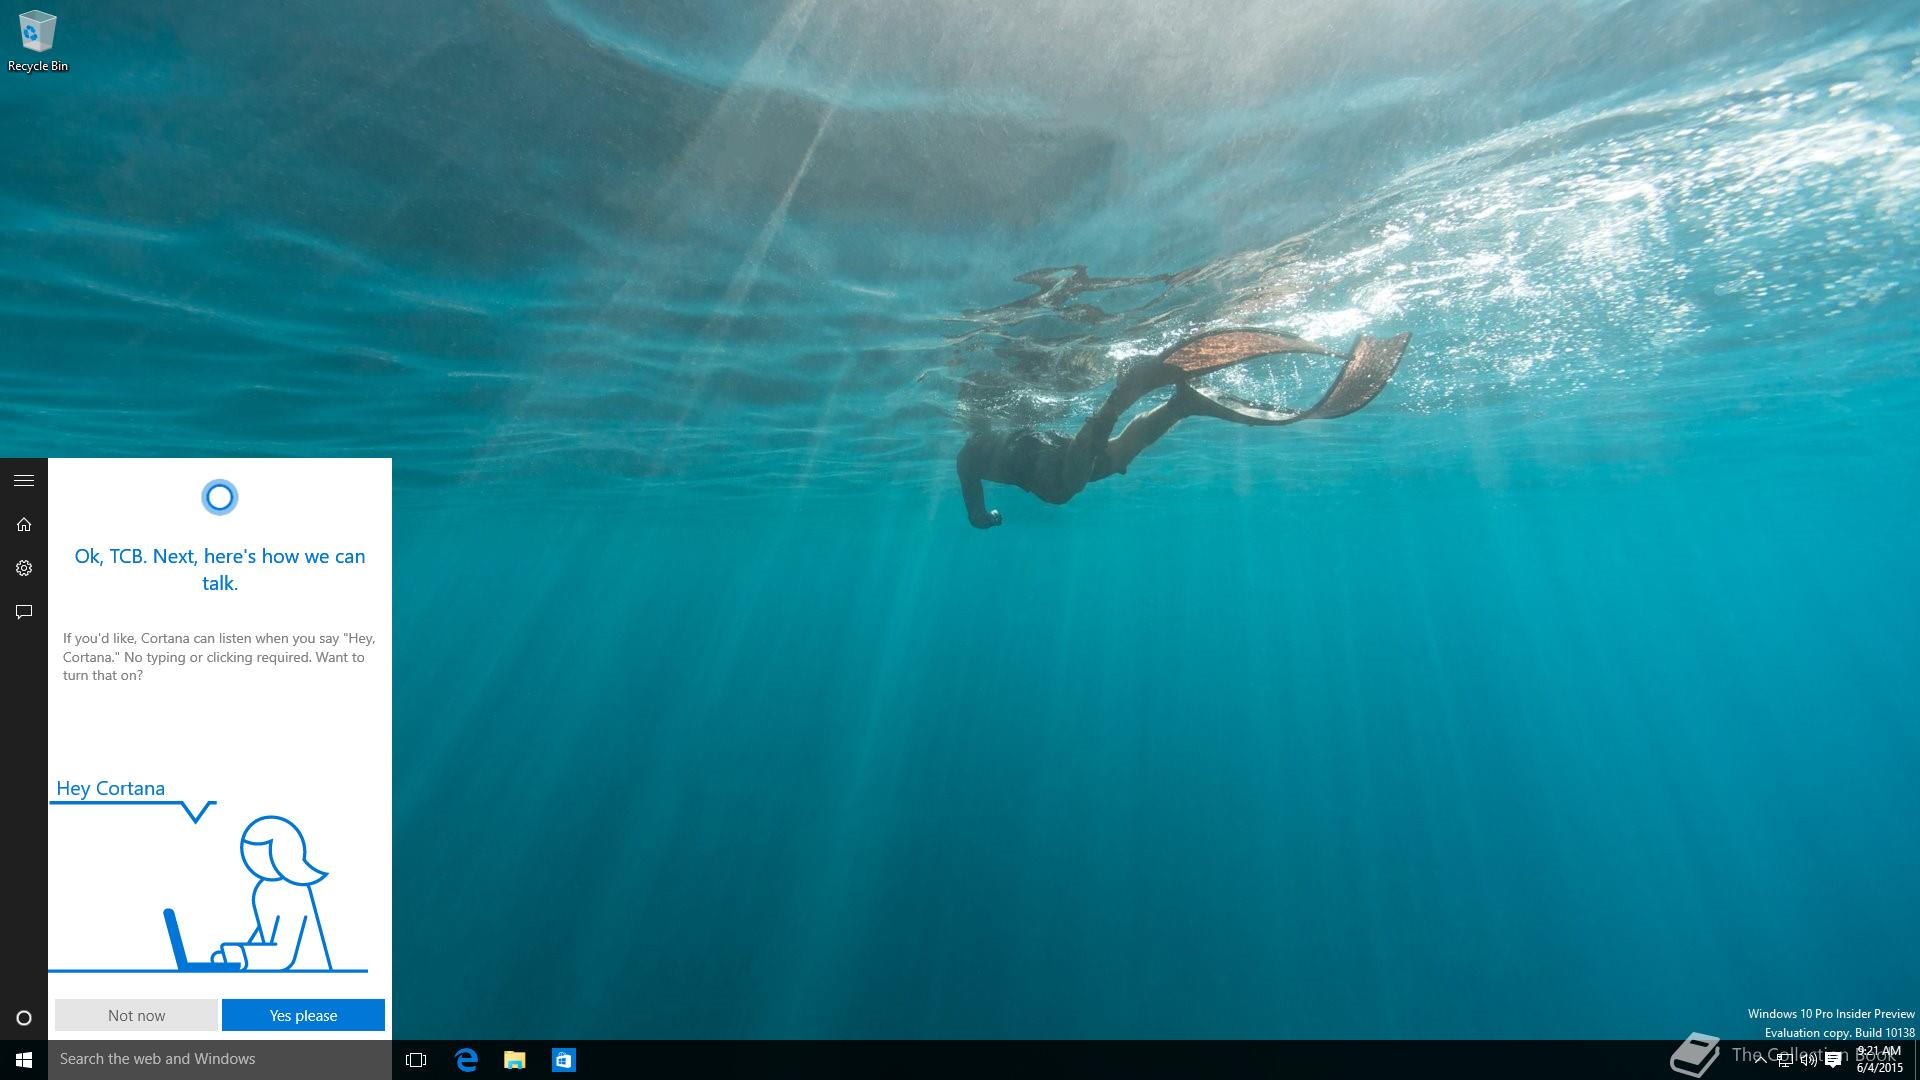This screenshot has width=1920, height=1080.
Task: Enable Hey Cortana with Yes please
Action: click(x=303, y=1015)
